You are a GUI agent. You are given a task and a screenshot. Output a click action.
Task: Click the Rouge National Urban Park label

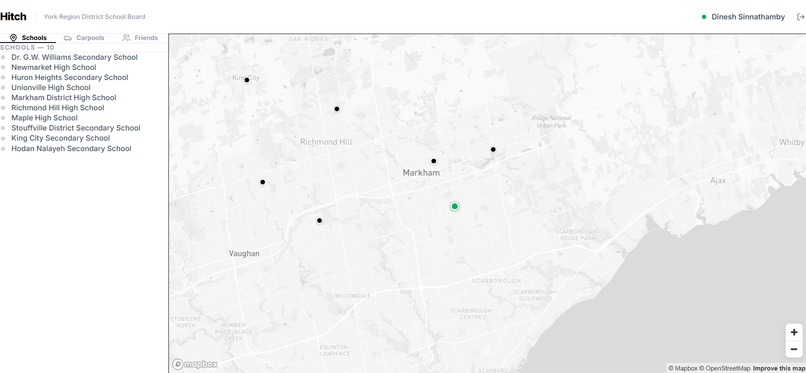click(552, 122)
